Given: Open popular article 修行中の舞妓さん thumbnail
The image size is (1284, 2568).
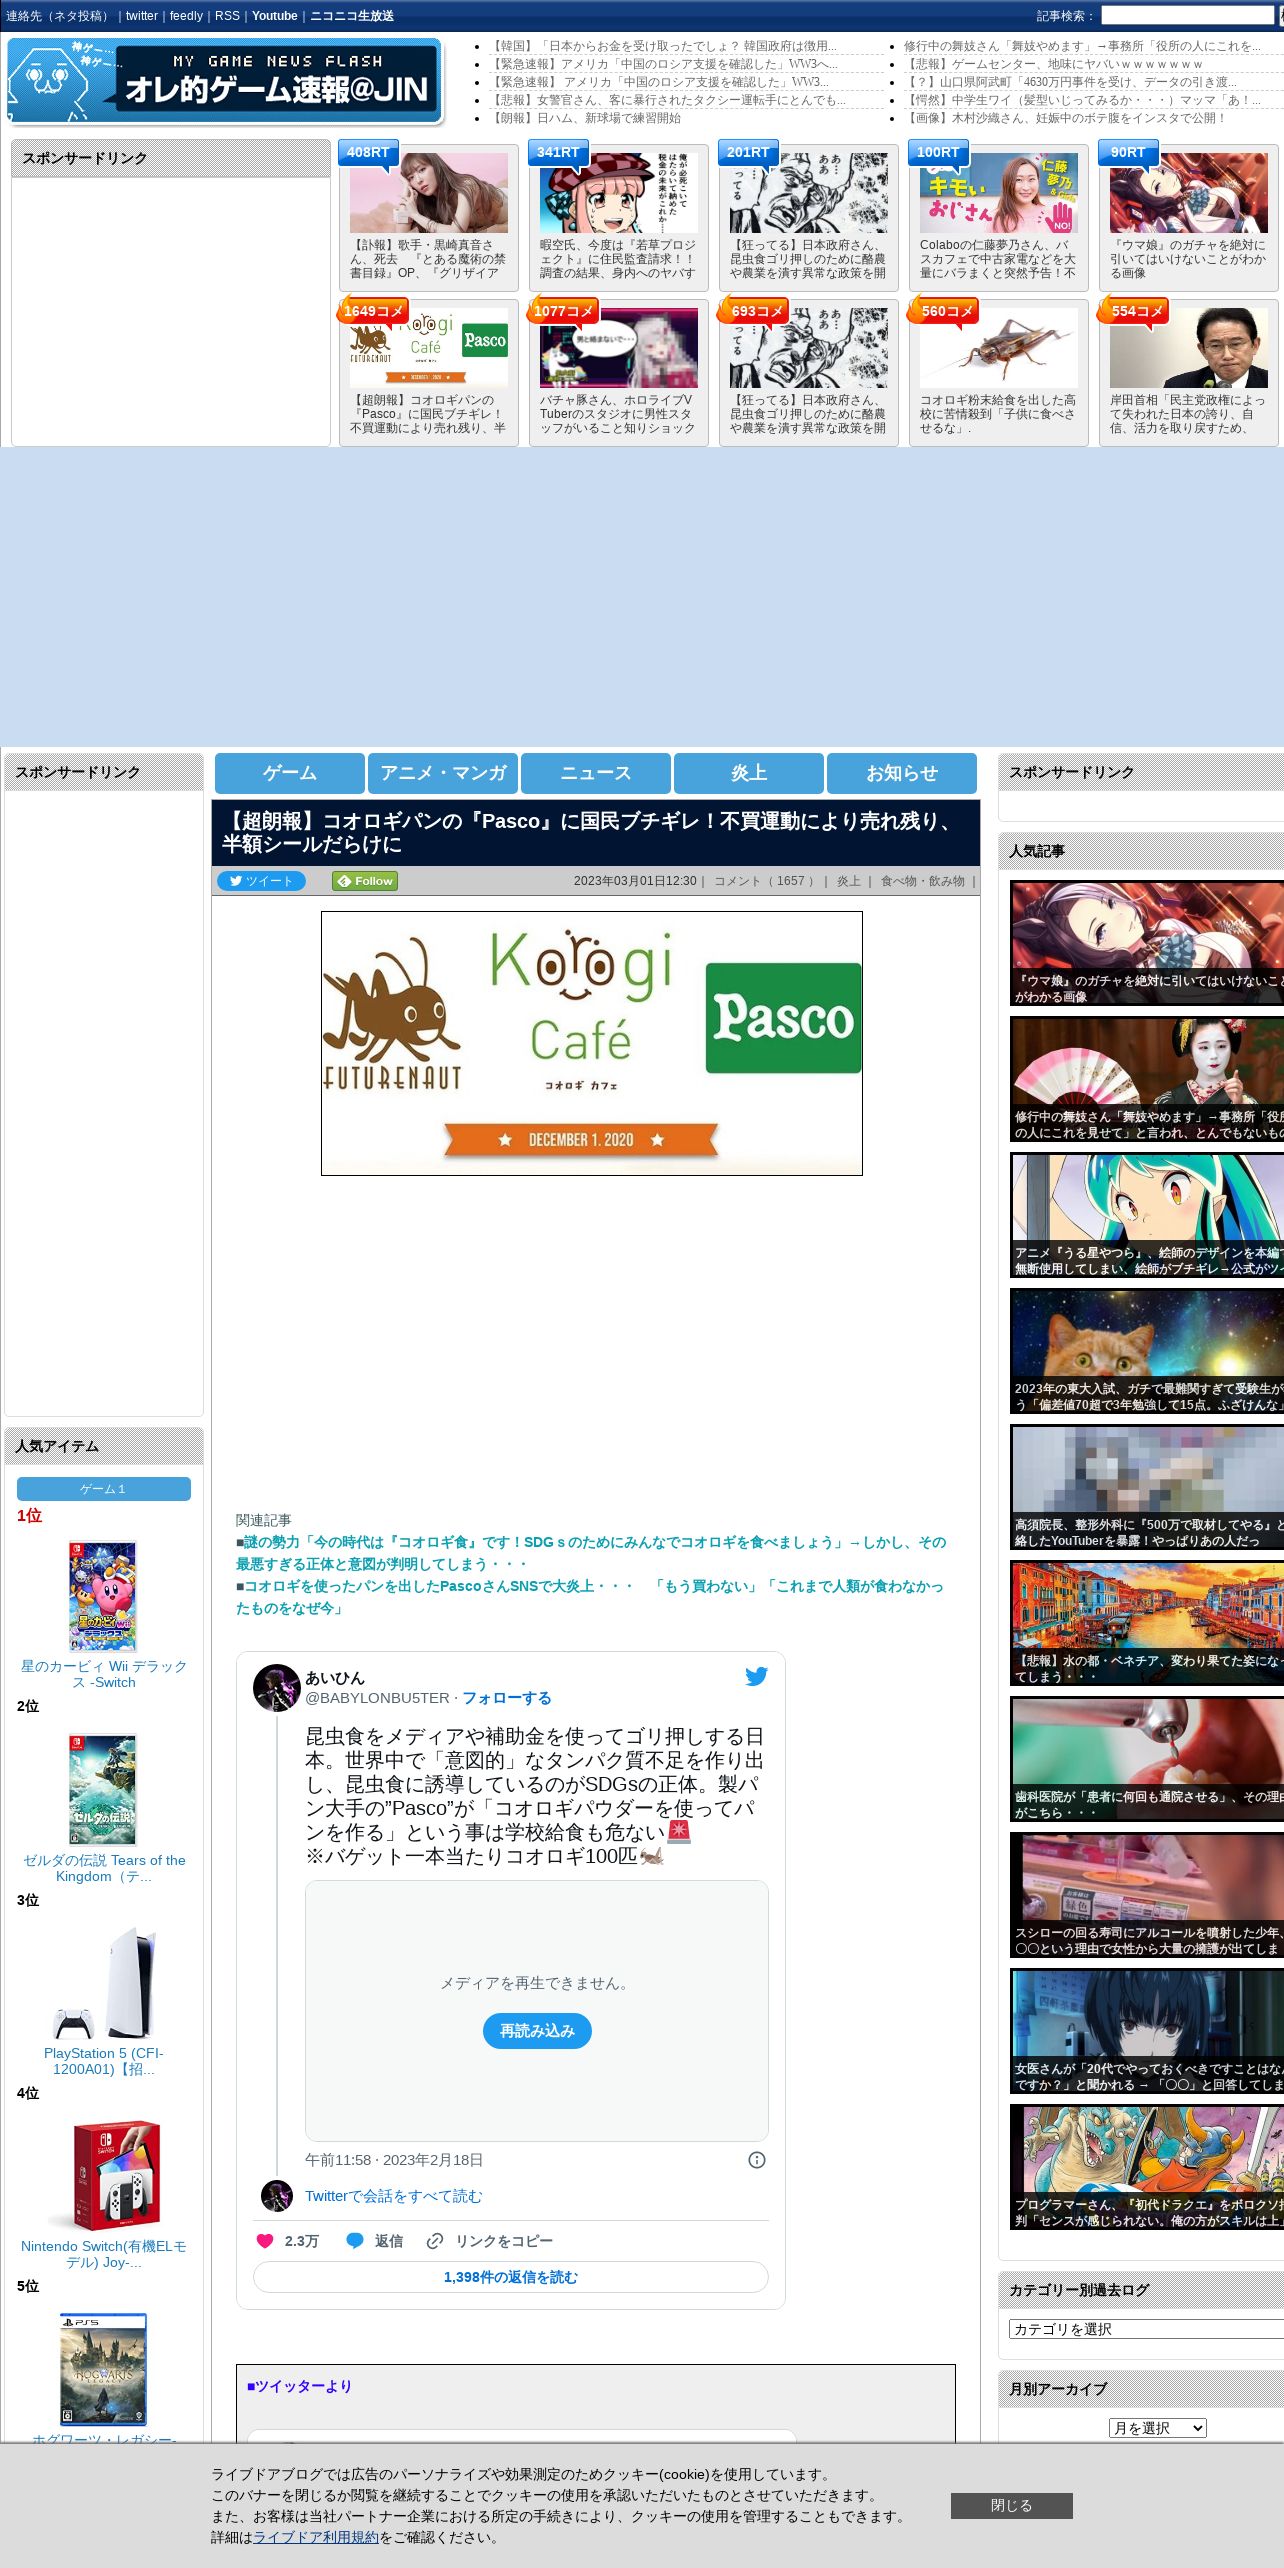Looking at the screenshot, I should coord(1147,1079).
